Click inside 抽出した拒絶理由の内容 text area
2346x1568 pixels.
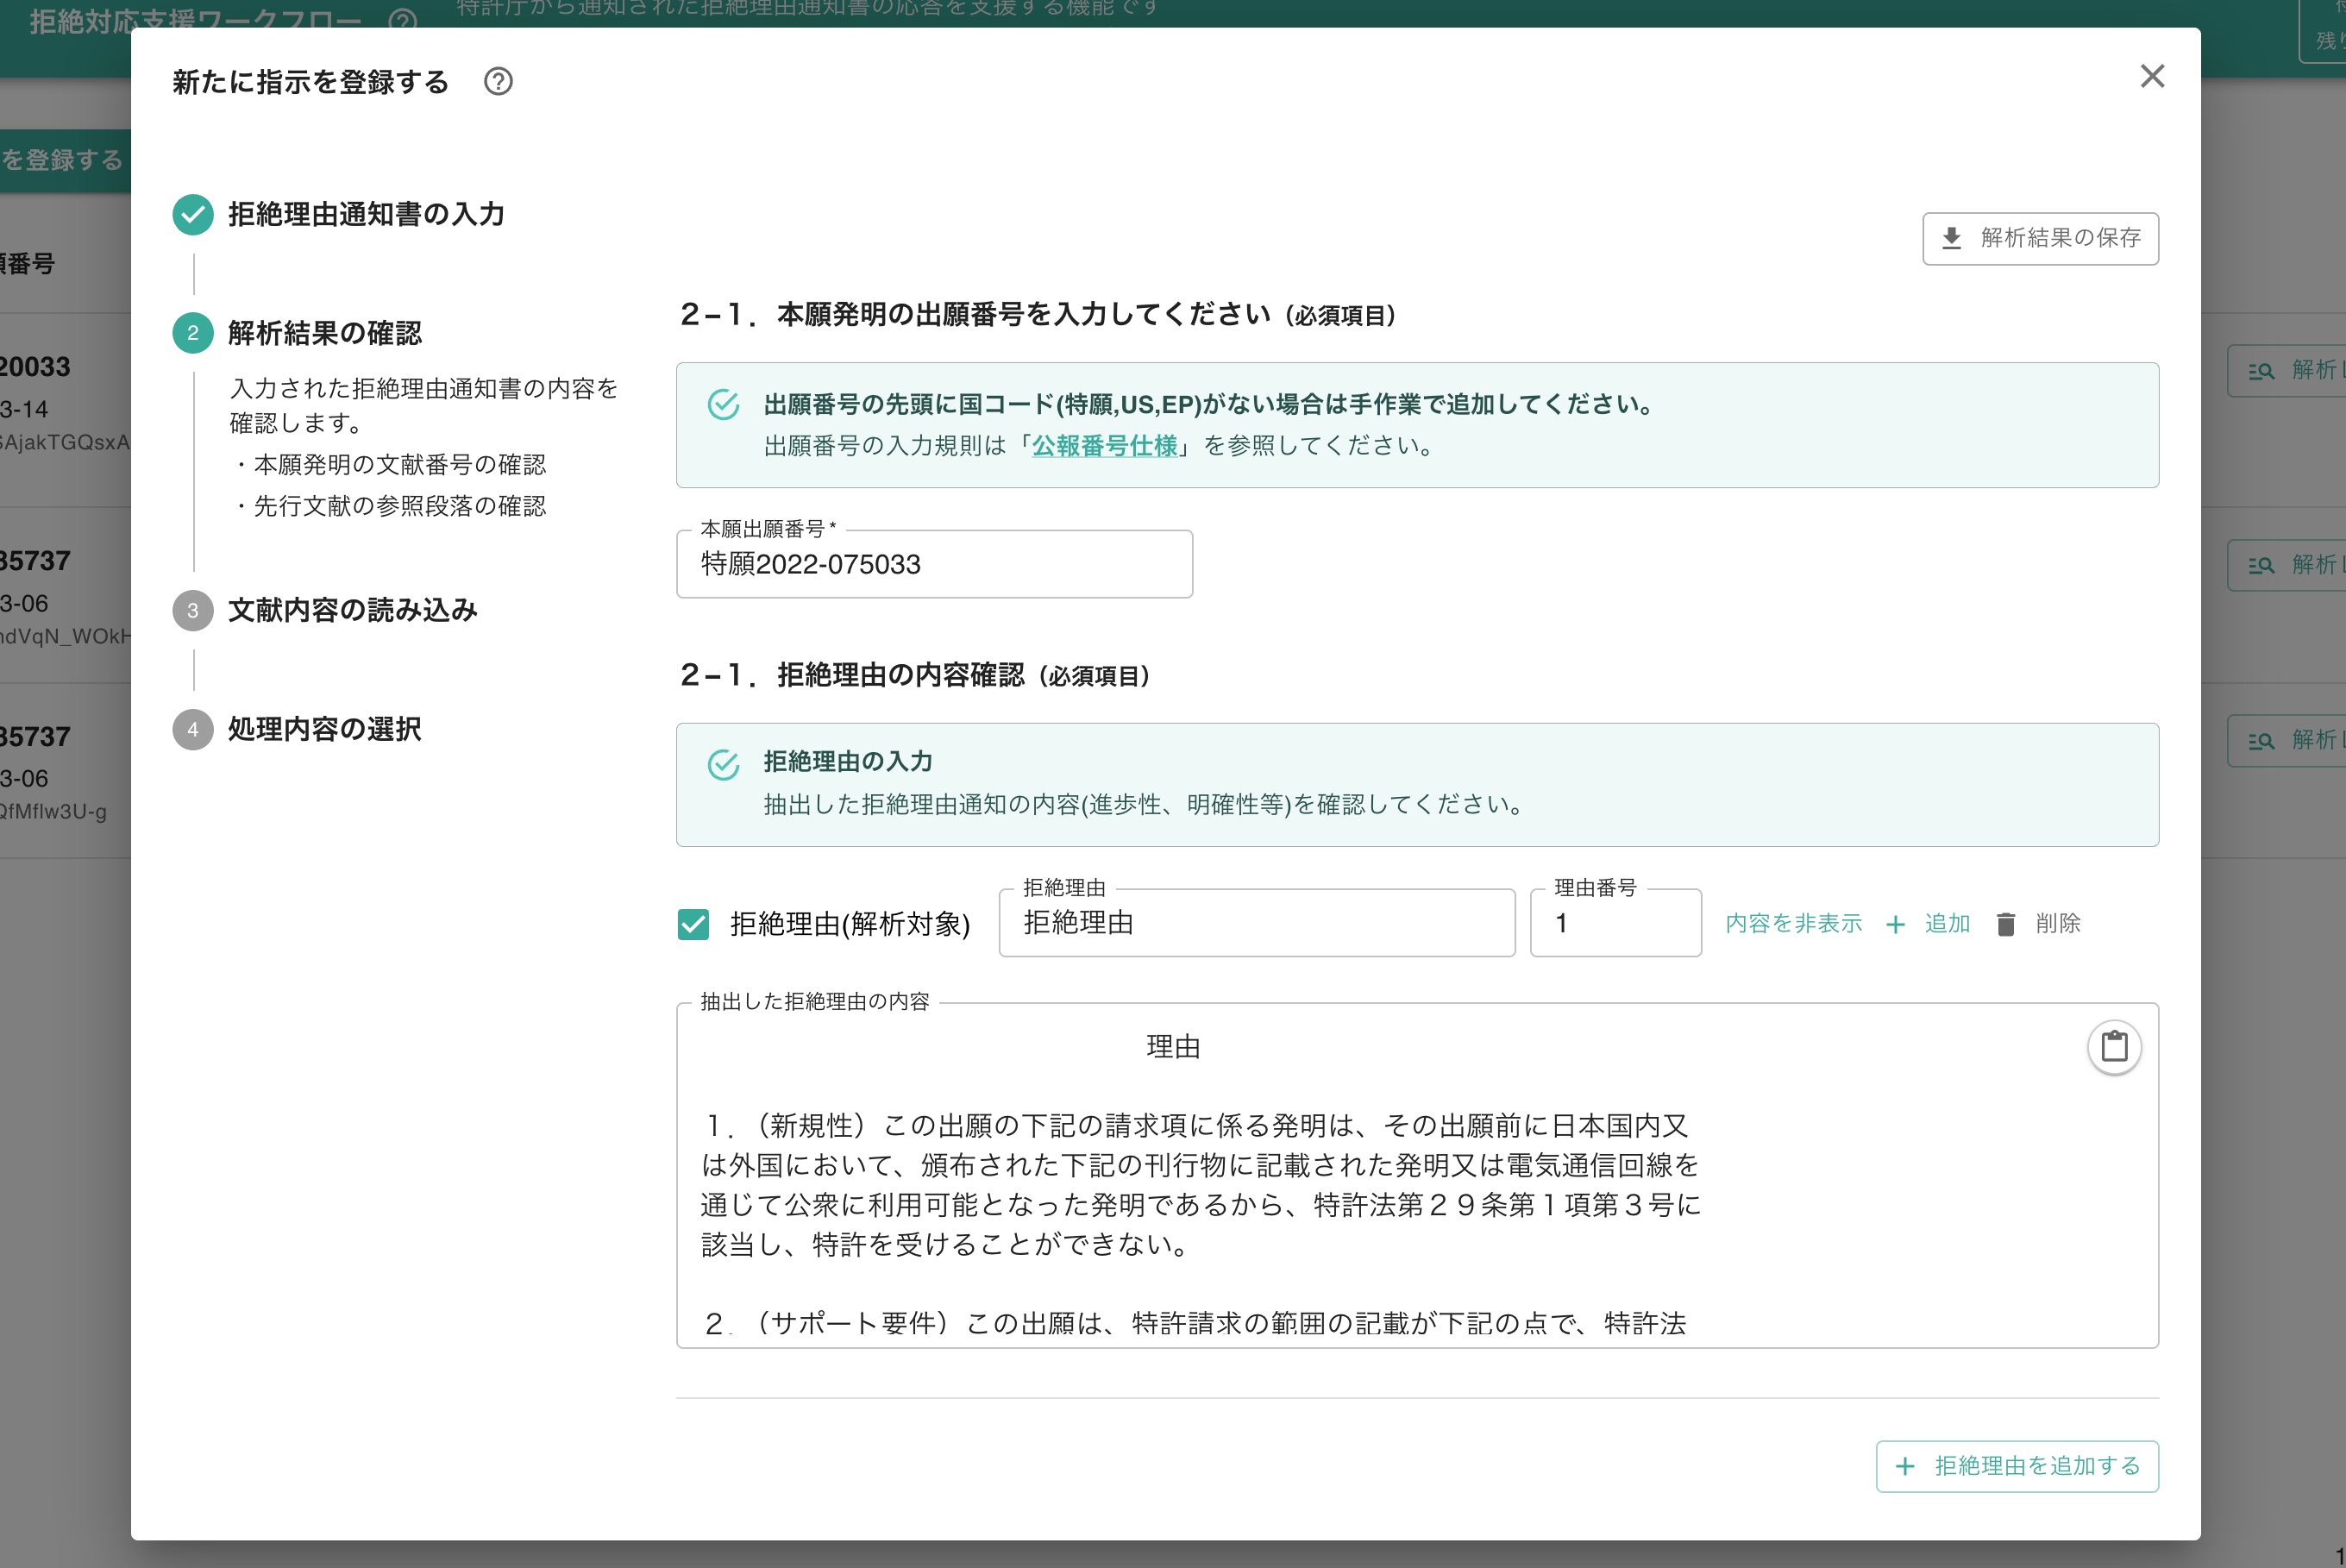point(1417,1176)
